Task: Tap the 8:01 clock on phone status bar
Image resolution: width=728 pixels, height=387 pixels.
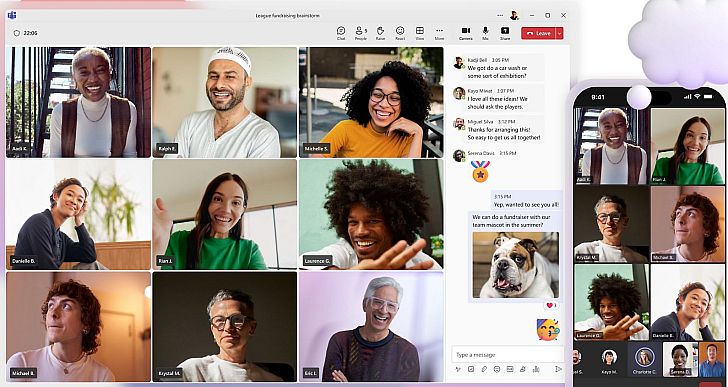Action: click(598, 97)
